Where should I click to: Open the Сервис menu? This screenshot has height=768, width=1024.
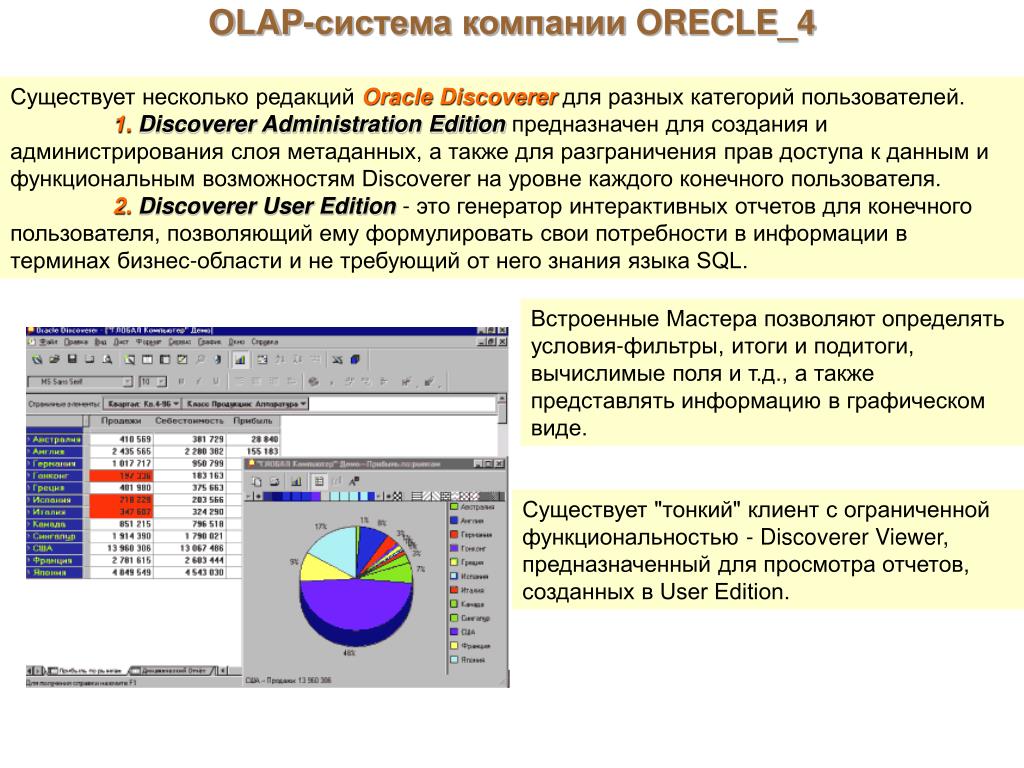[180, 342]
